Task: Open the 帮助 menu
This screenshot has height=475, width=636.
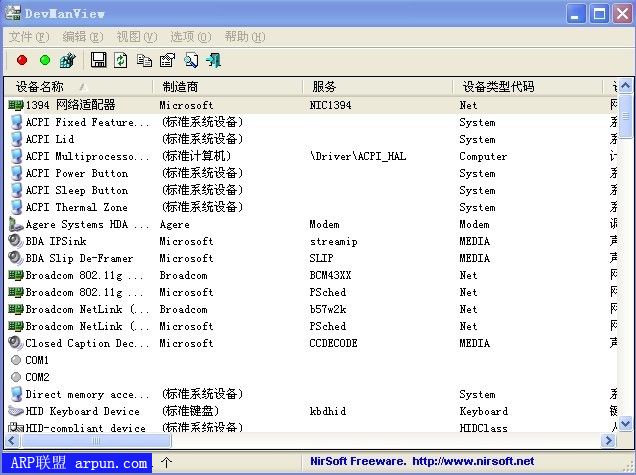Action: tap(244, 36)
